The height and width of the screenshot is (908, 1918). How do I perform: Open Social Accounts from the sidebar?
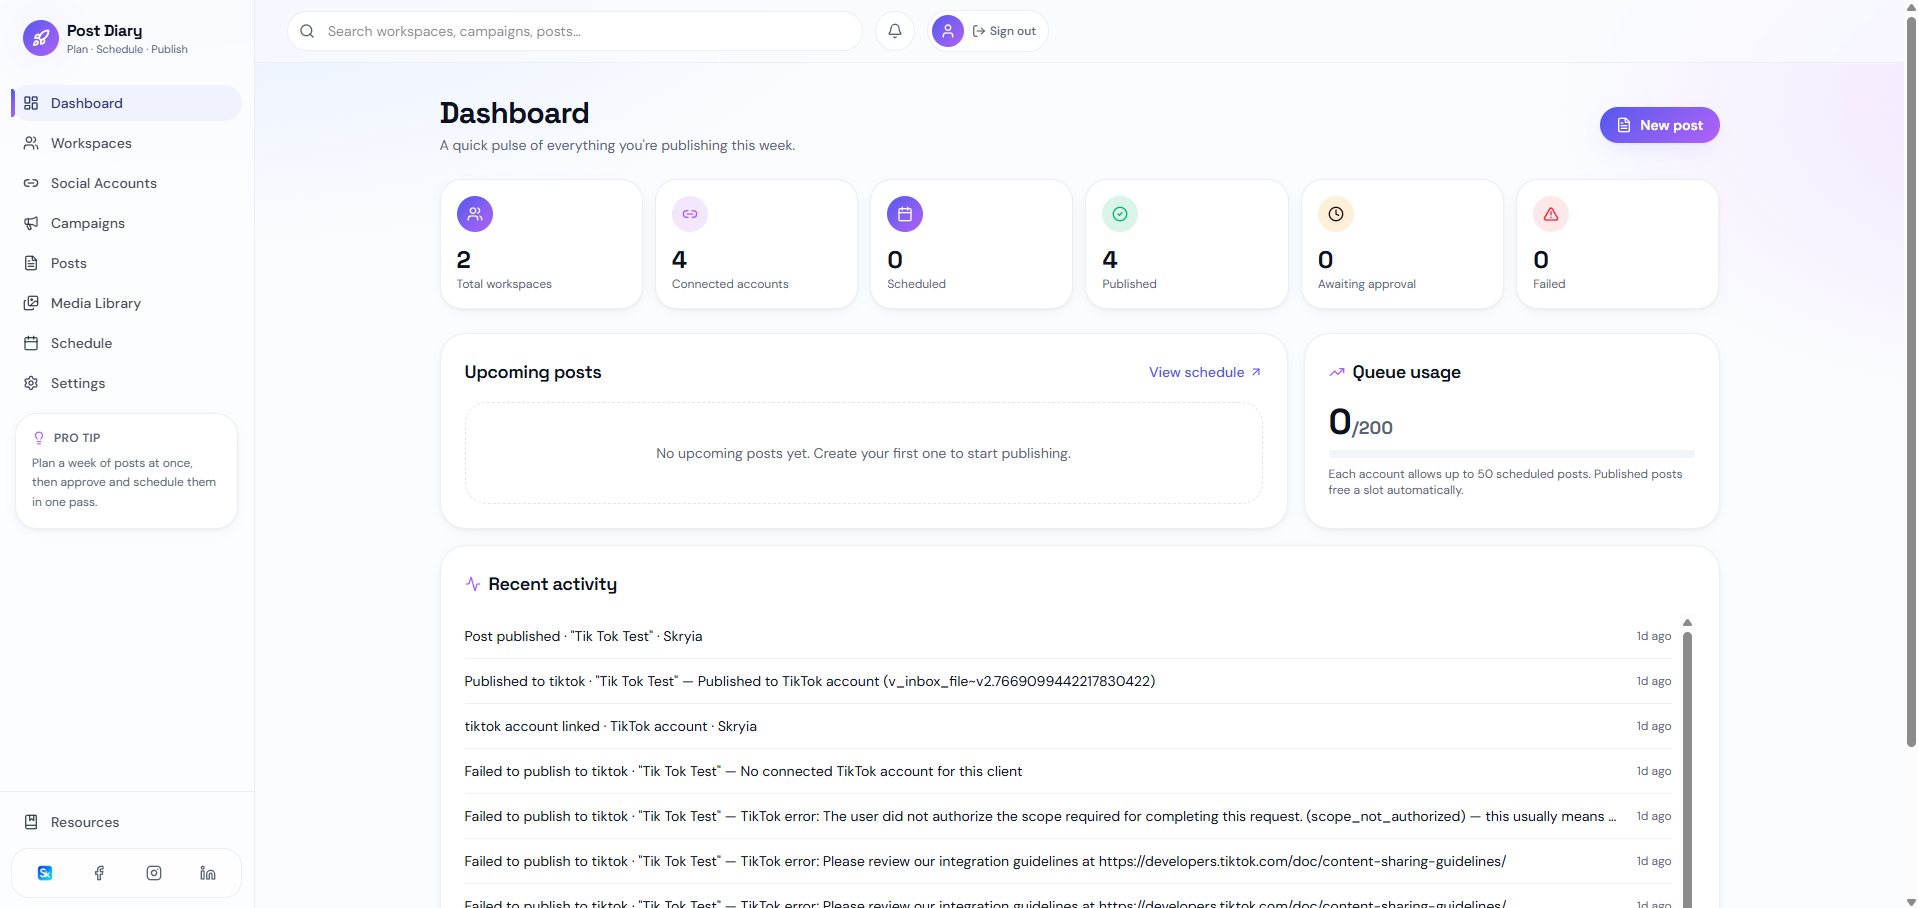click(x=126, y=183)
